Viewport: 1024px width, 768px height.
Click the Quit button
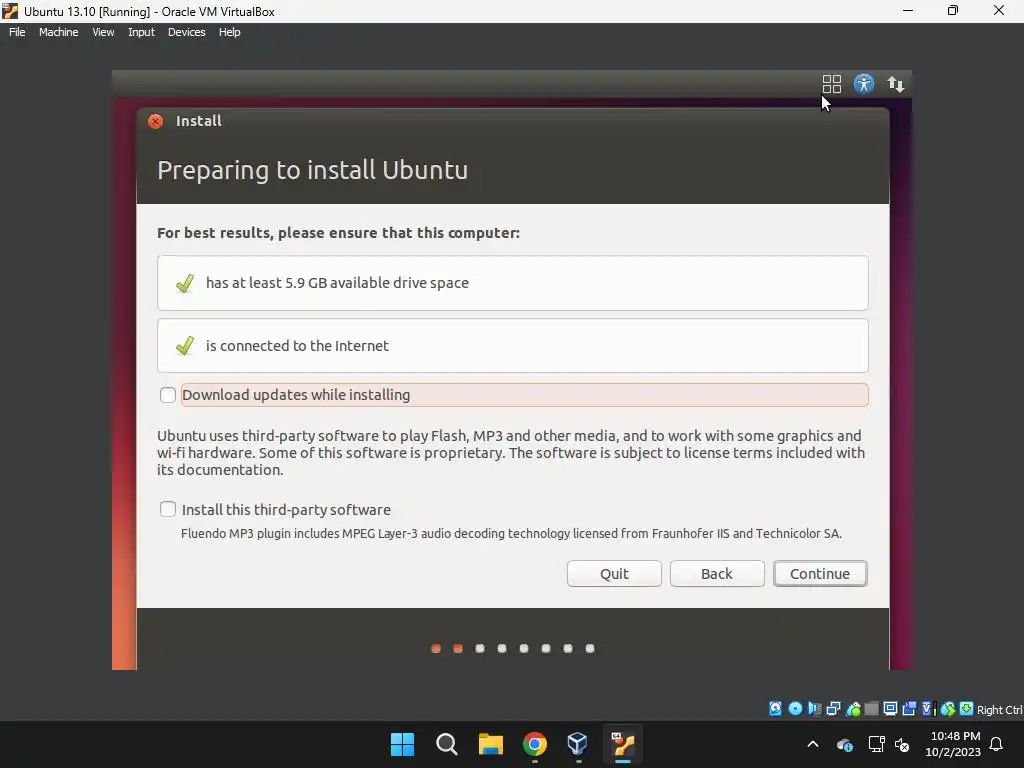(614, 573)
